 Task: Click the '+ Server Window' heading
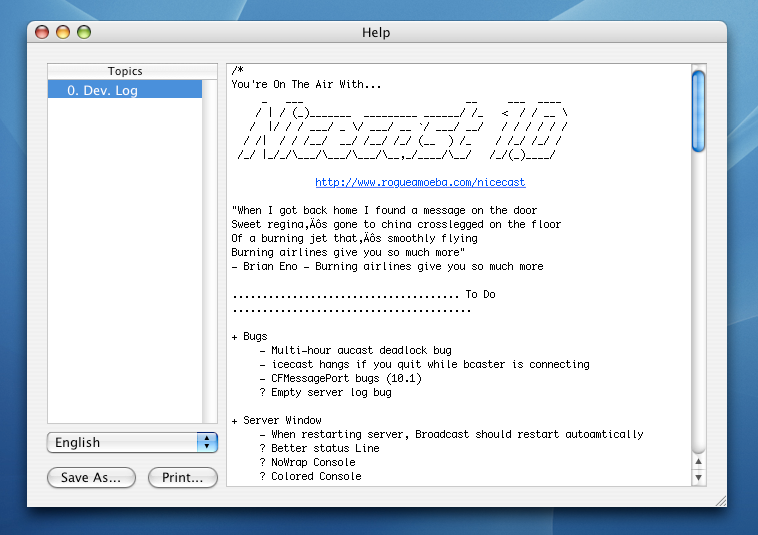[277, 420]
